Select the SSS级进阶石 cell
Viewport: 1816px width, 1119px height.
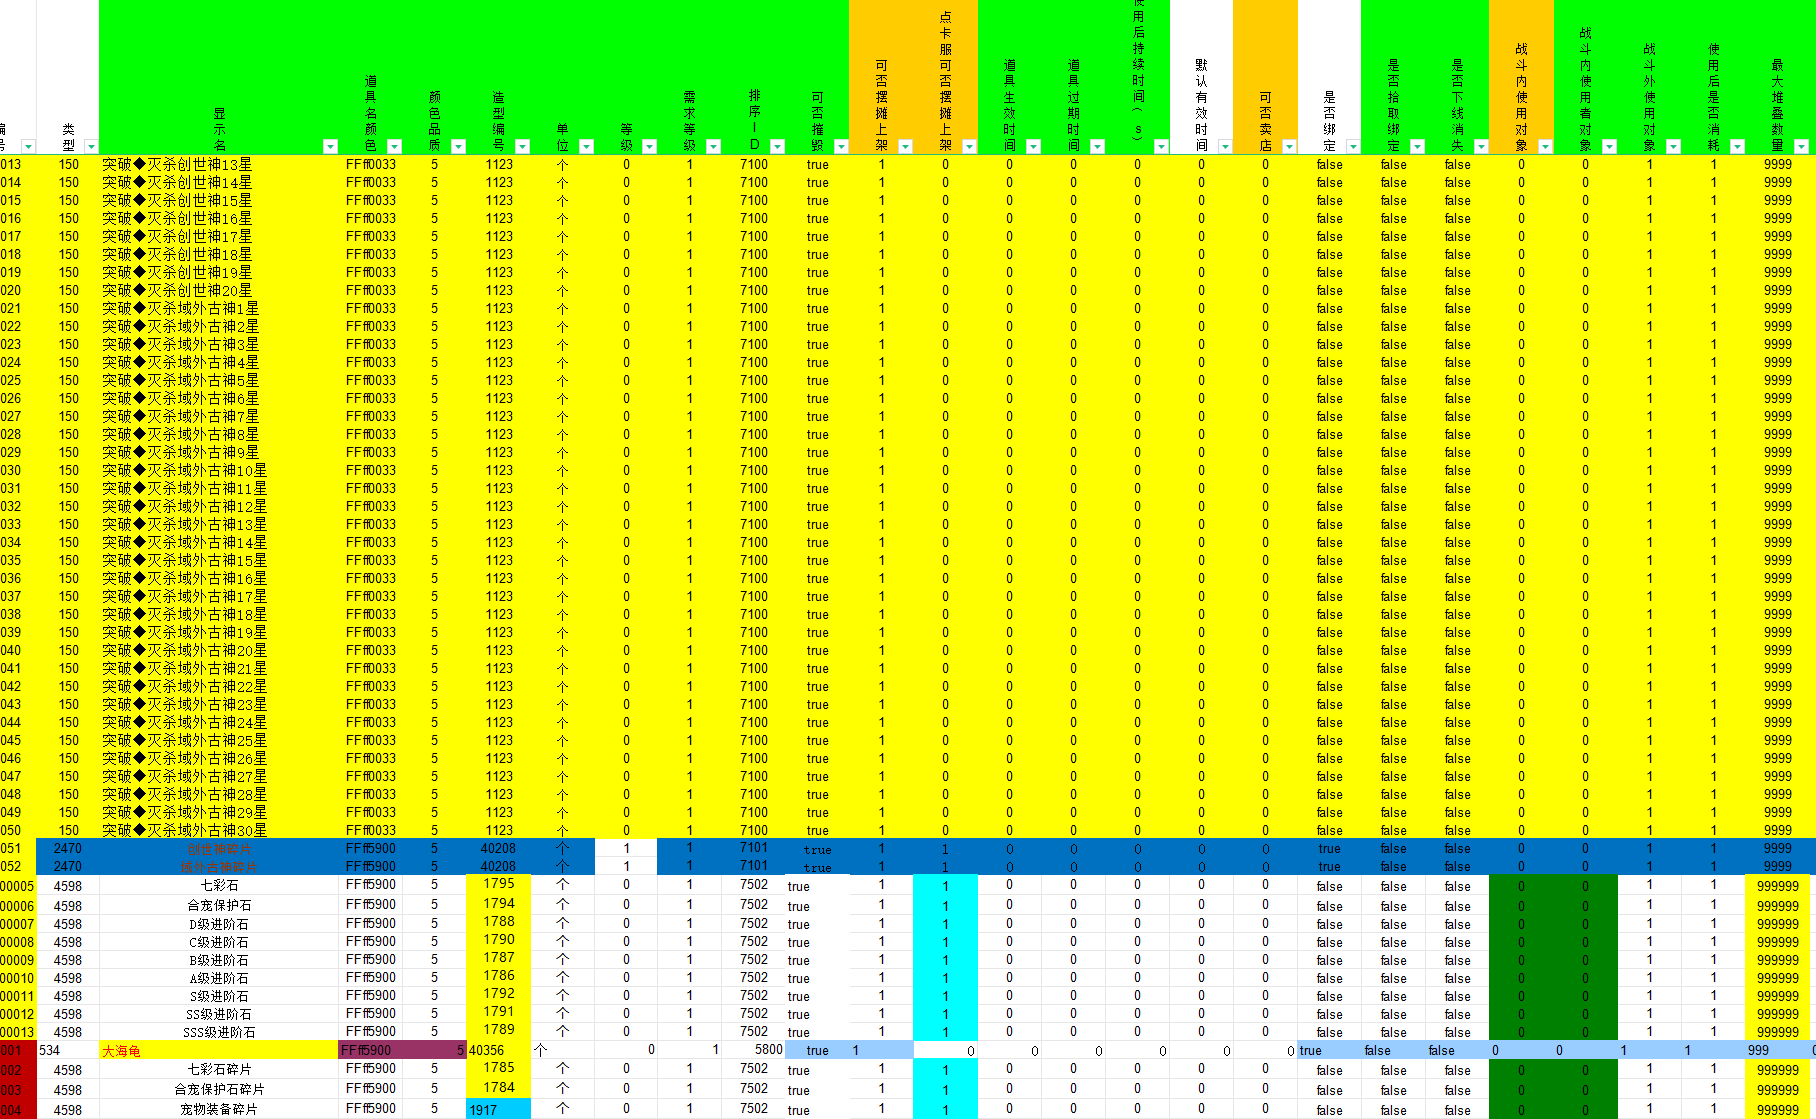218,1033
